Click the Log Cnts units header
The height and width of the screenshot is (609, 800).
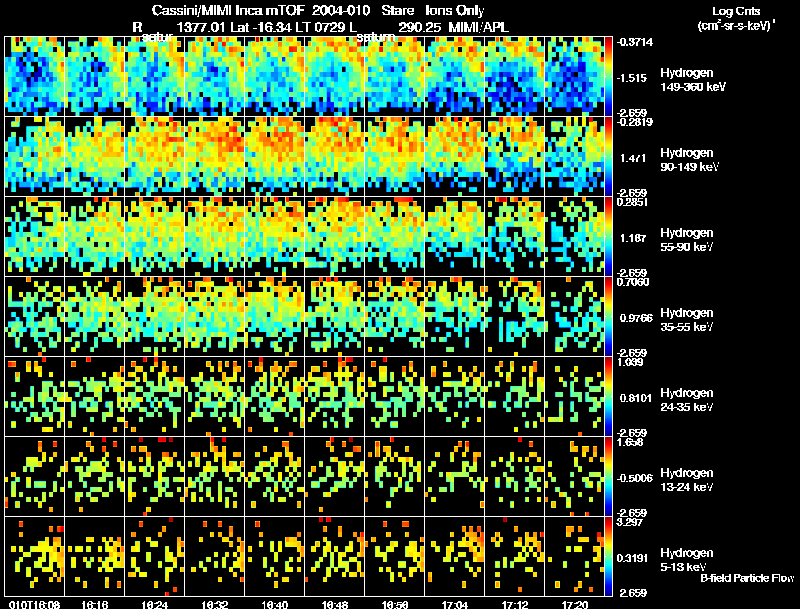coord(736,18)
